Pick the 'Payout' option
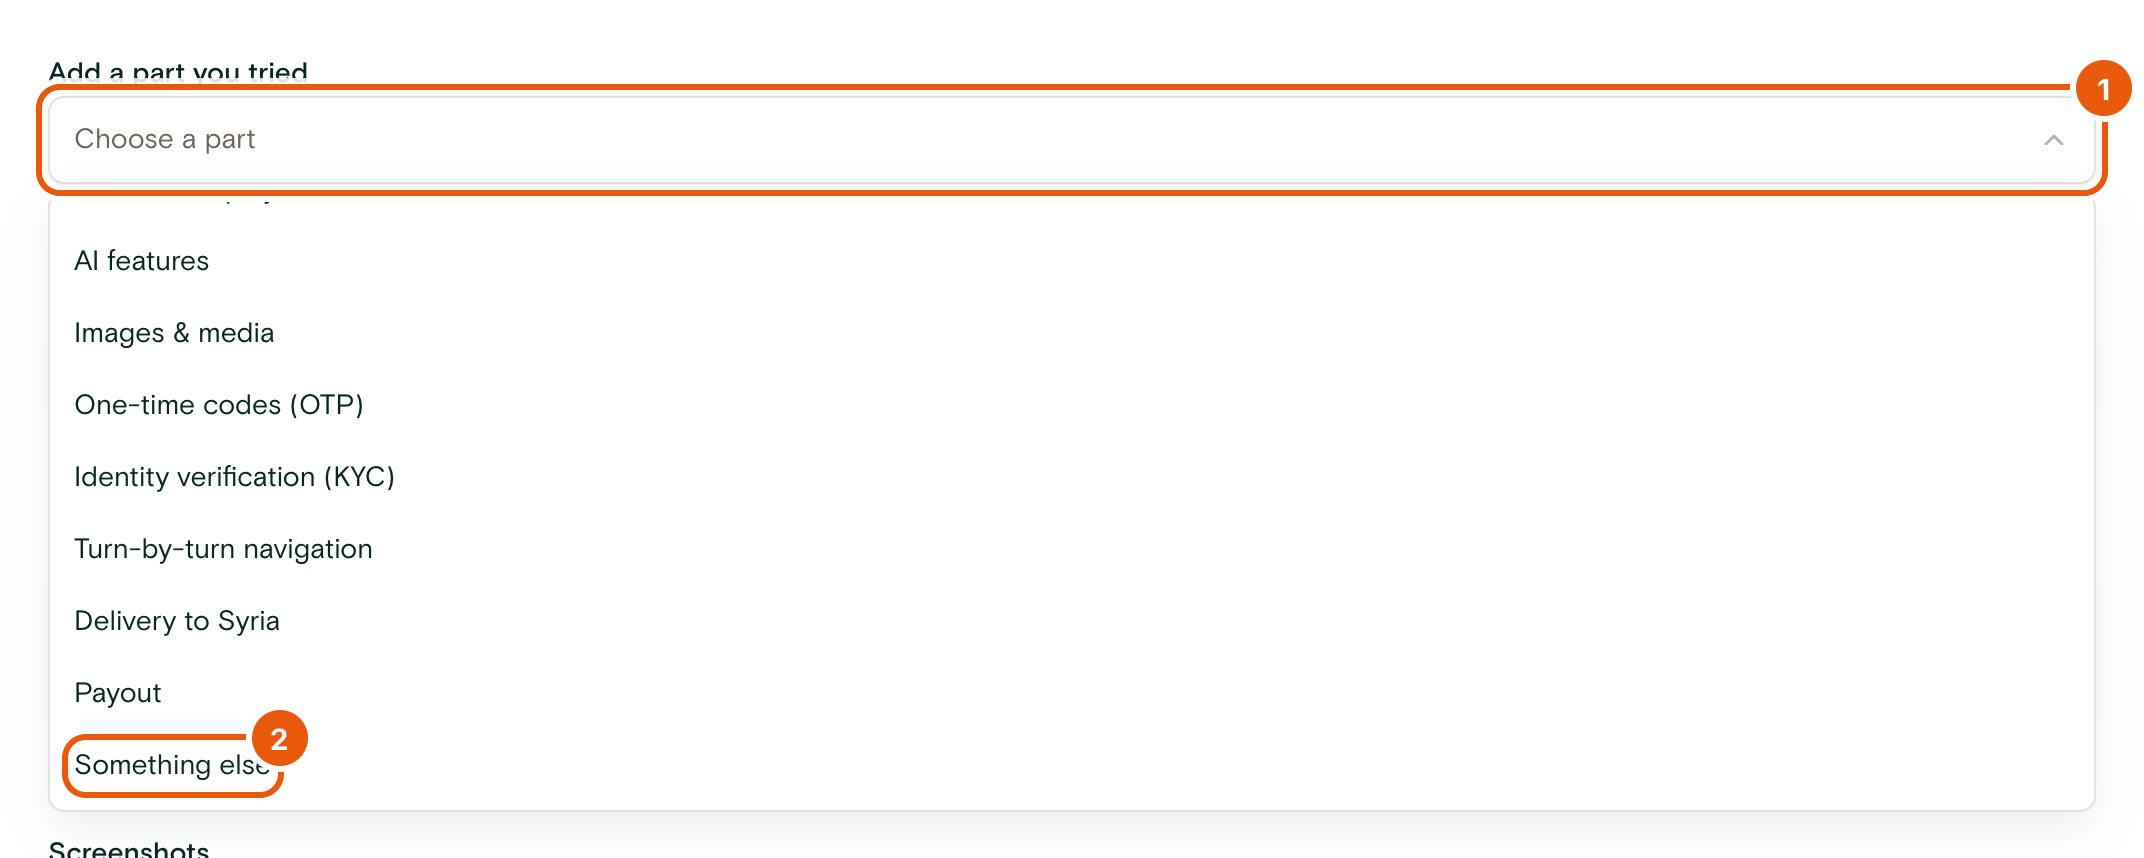Viewport: 2144px width, 858px height. click(x=1071, y=693)
